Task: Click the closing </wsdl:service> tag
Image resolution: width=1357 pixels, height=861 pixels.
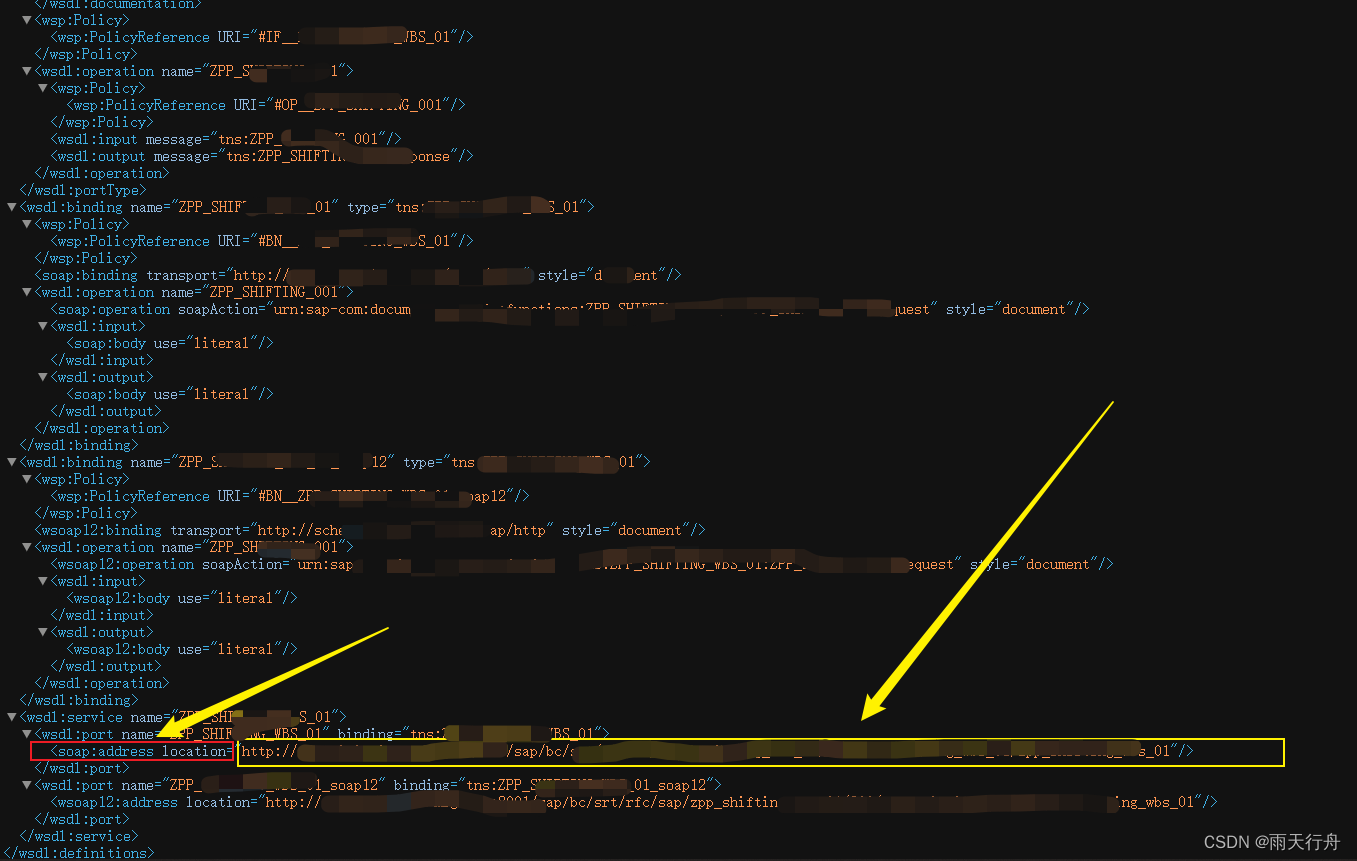Action: click(x=79, y=836)
